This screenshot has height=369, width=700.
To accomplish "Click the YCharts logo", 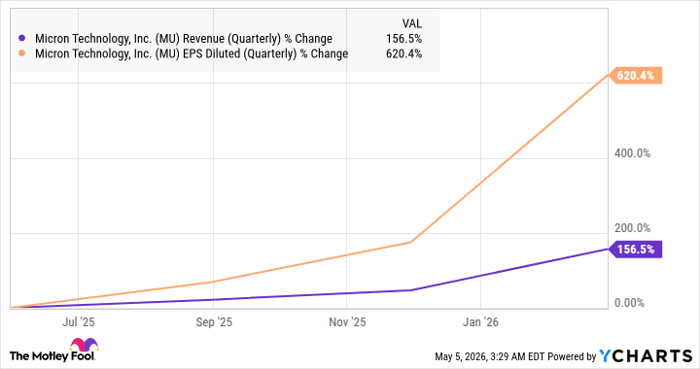I will click(x=646, y=356).
